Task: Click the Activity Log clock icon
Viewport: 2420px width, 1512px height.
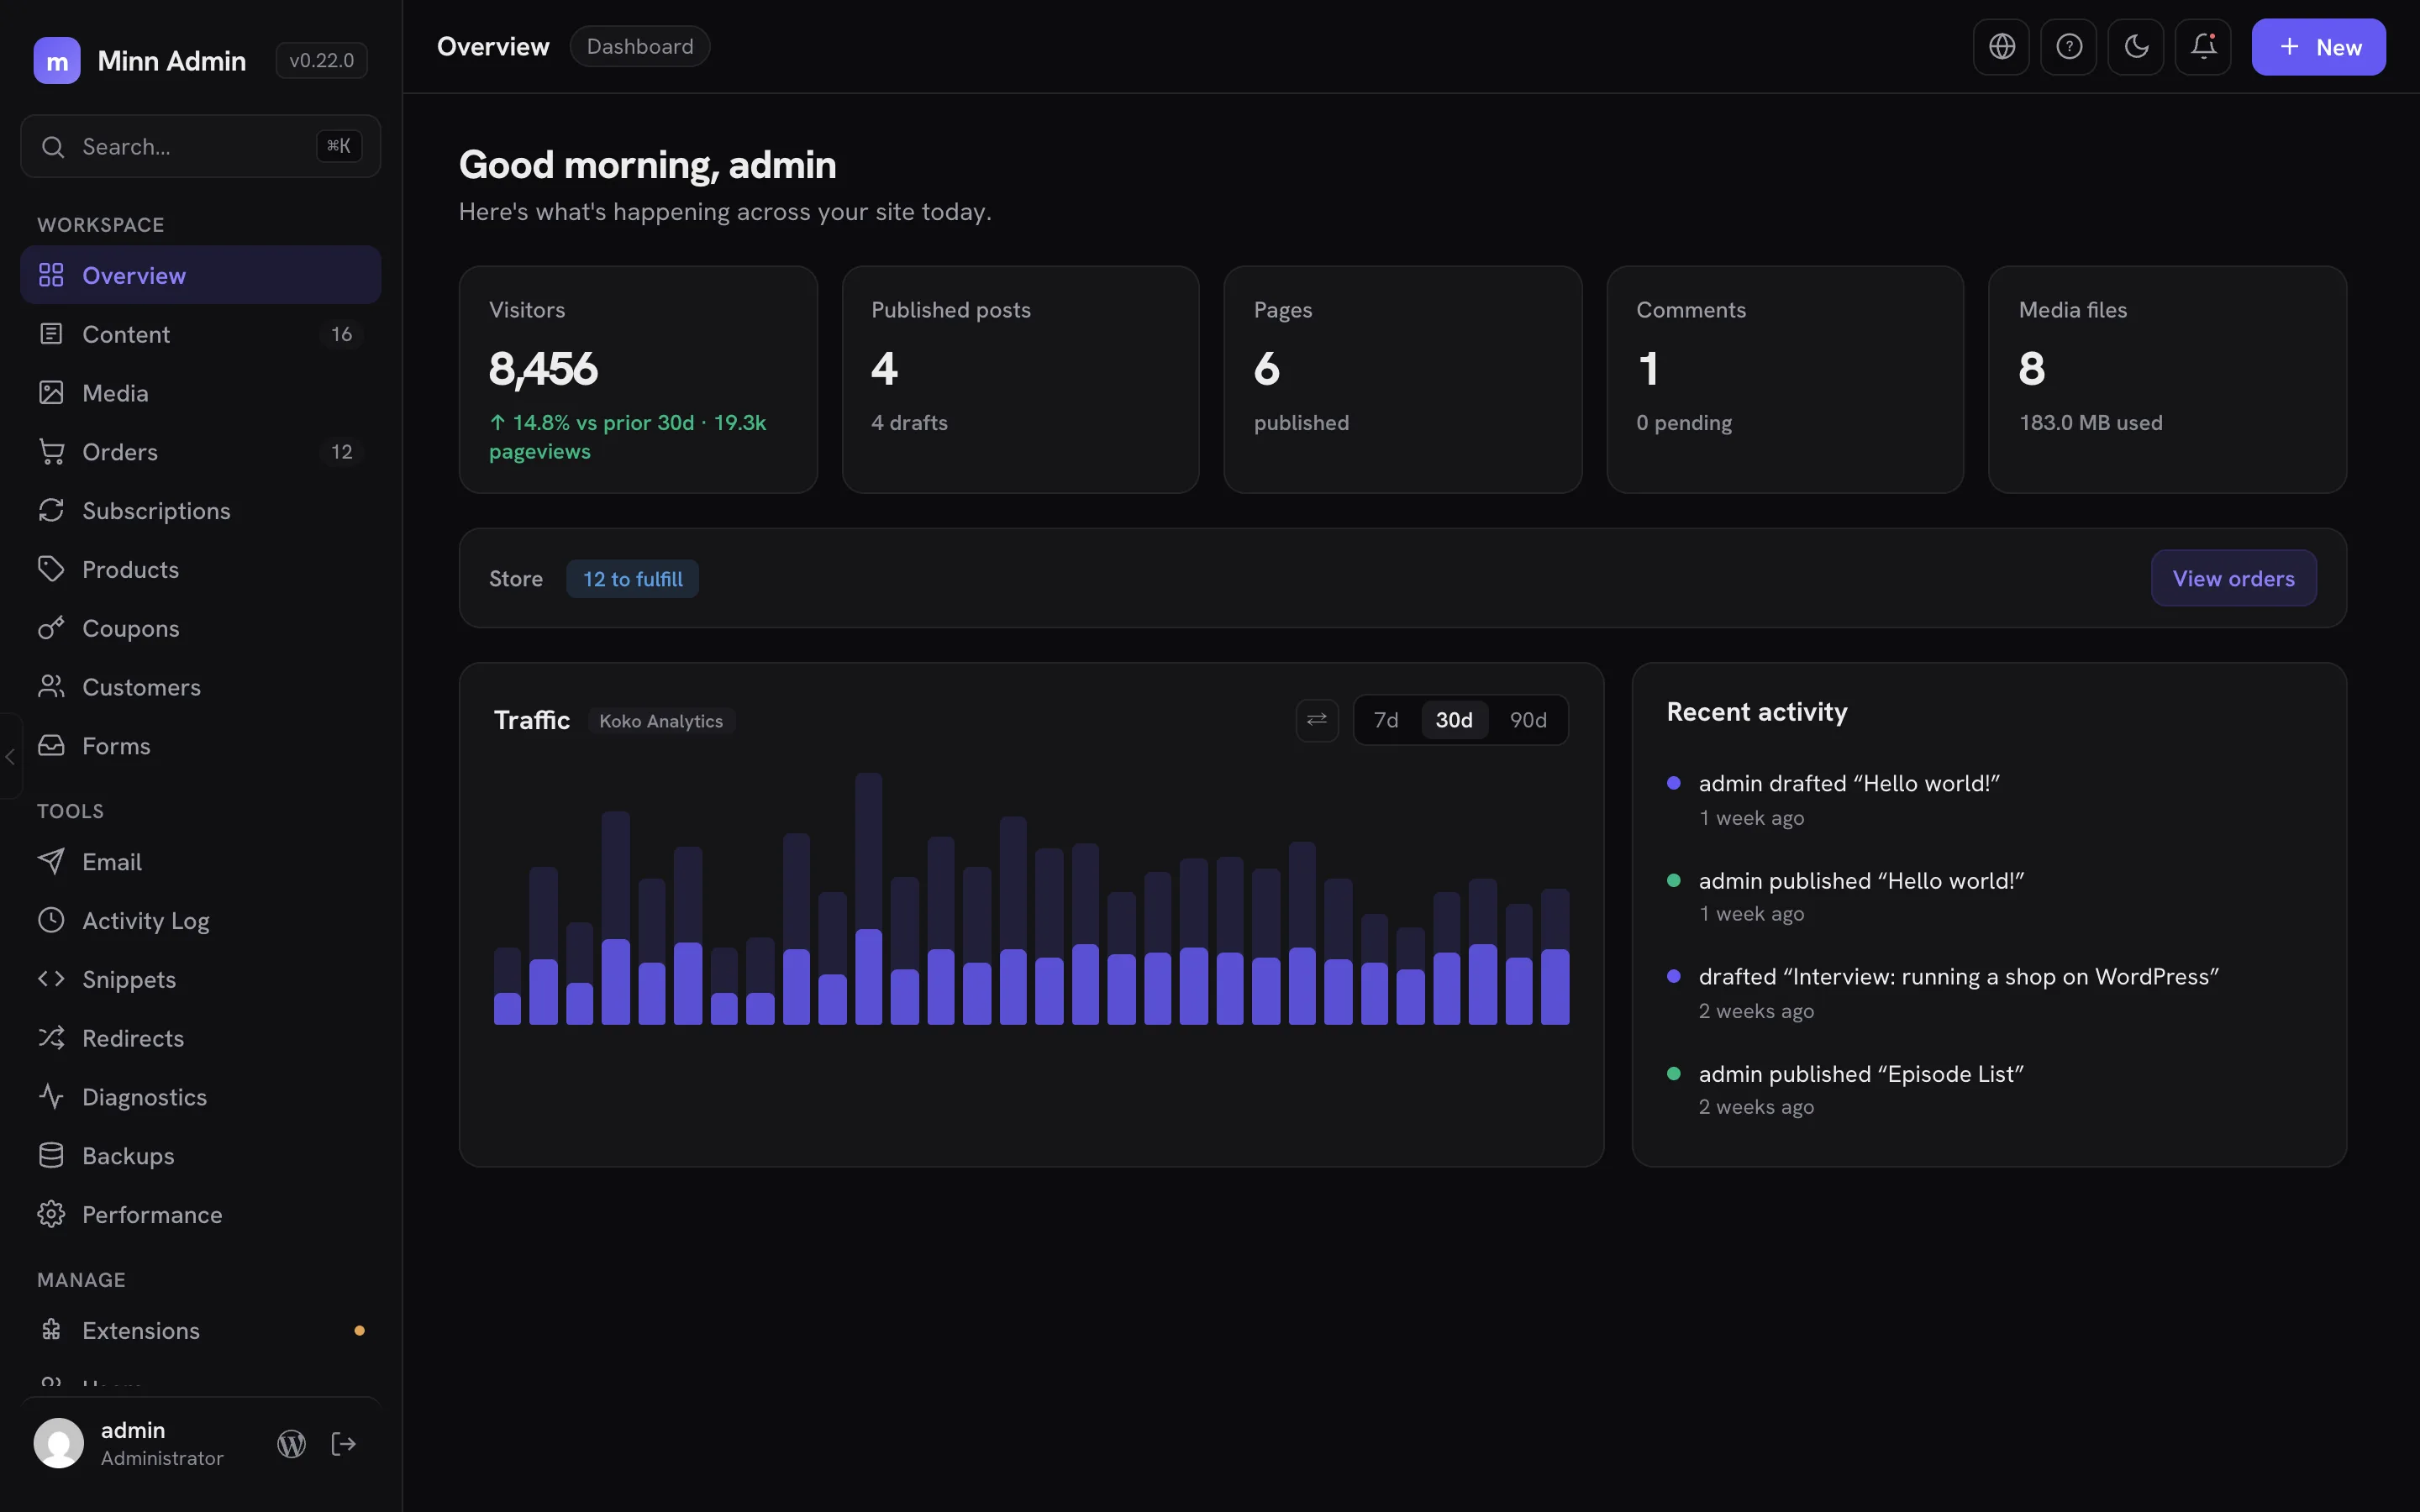Action: click(51, 921)
